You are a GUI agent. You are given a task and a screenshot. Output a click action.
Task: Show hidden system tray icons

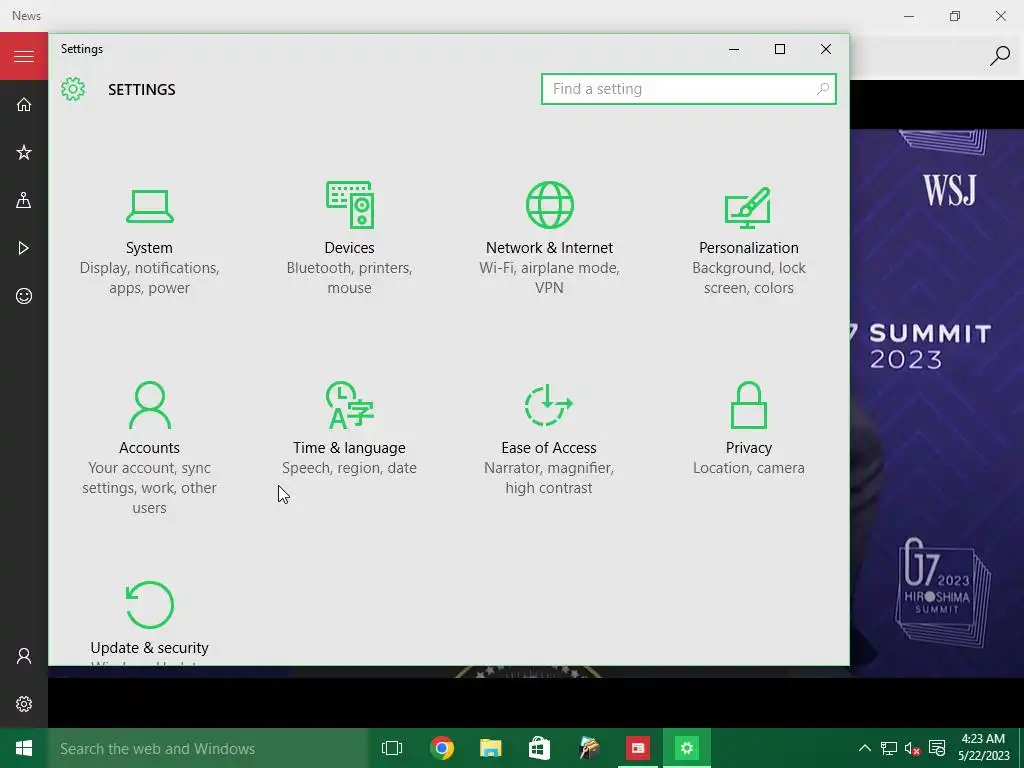(x=864, y=748)
